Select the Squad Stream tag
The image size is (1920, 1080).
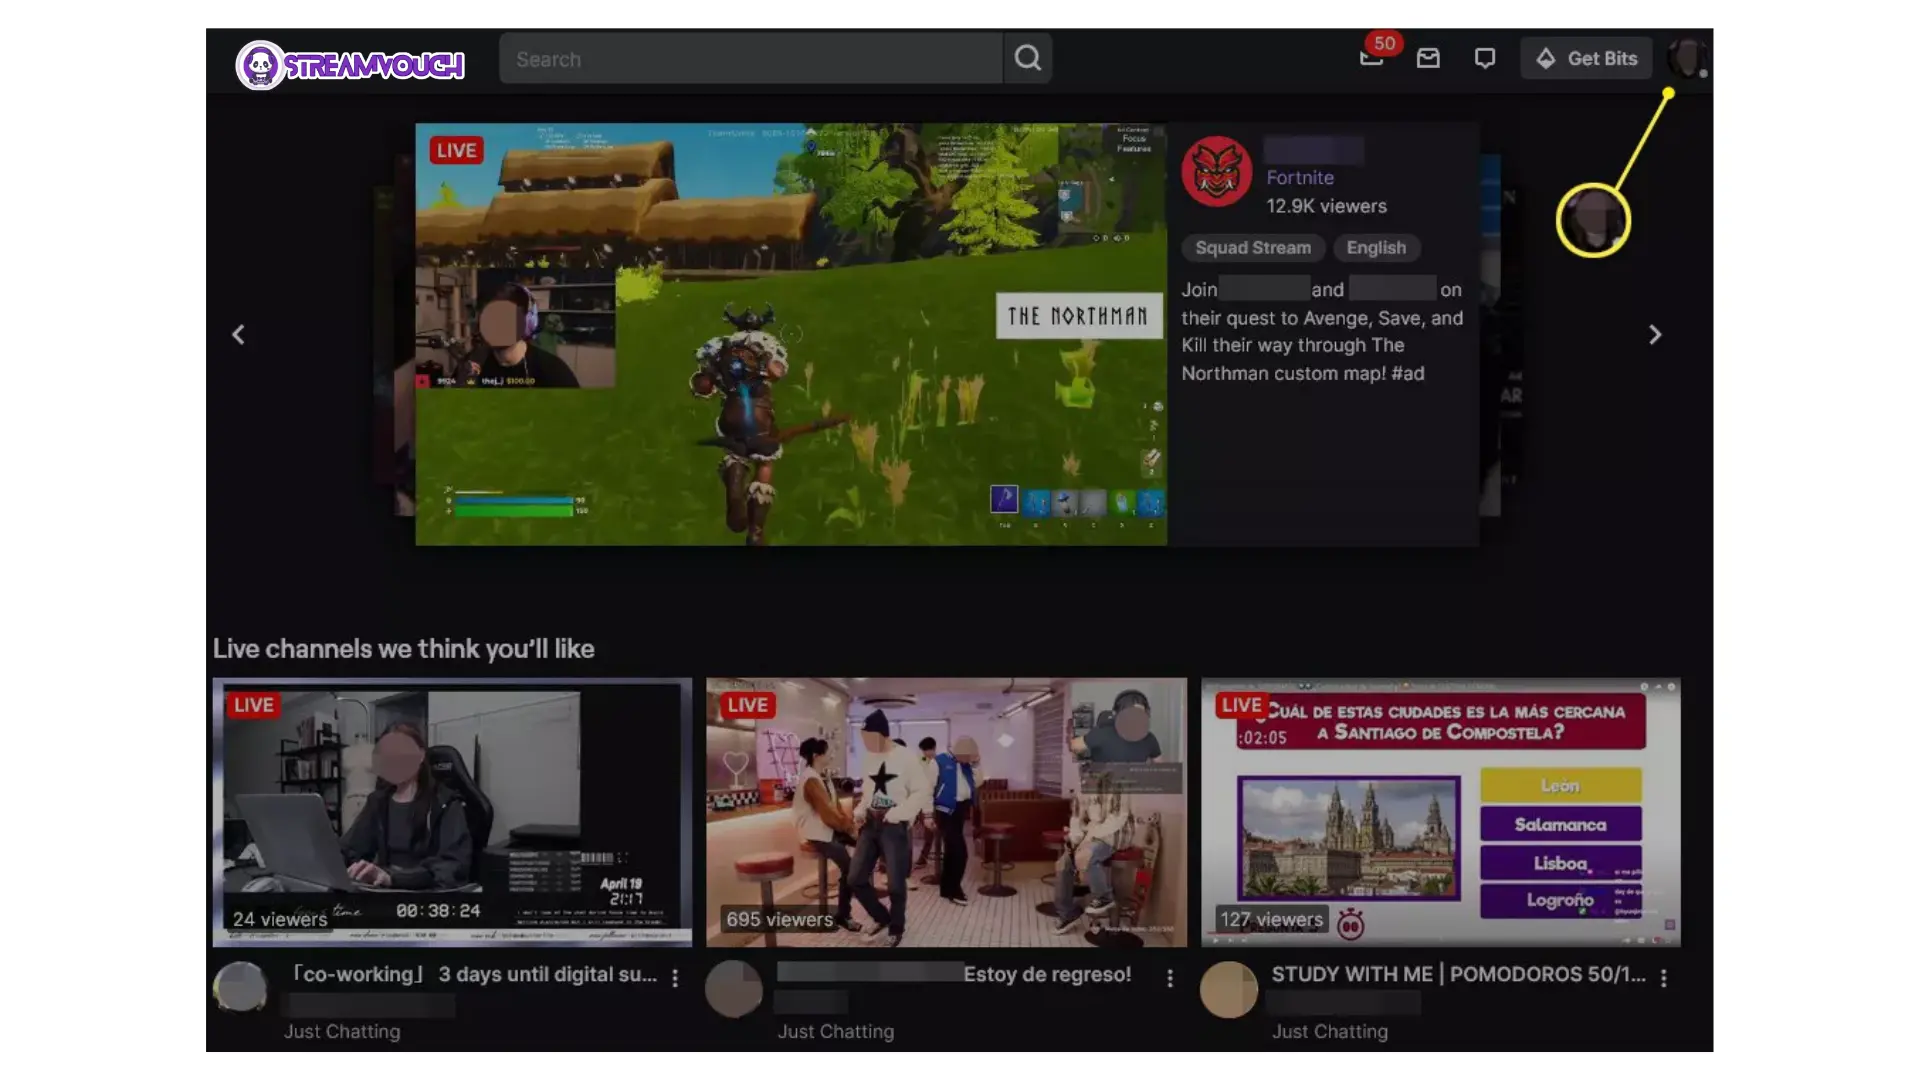click(1253, 248)
